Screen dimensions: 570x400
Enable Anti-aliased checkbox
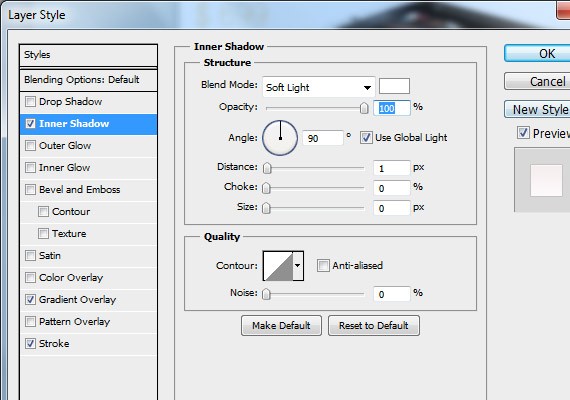point(323,265)
